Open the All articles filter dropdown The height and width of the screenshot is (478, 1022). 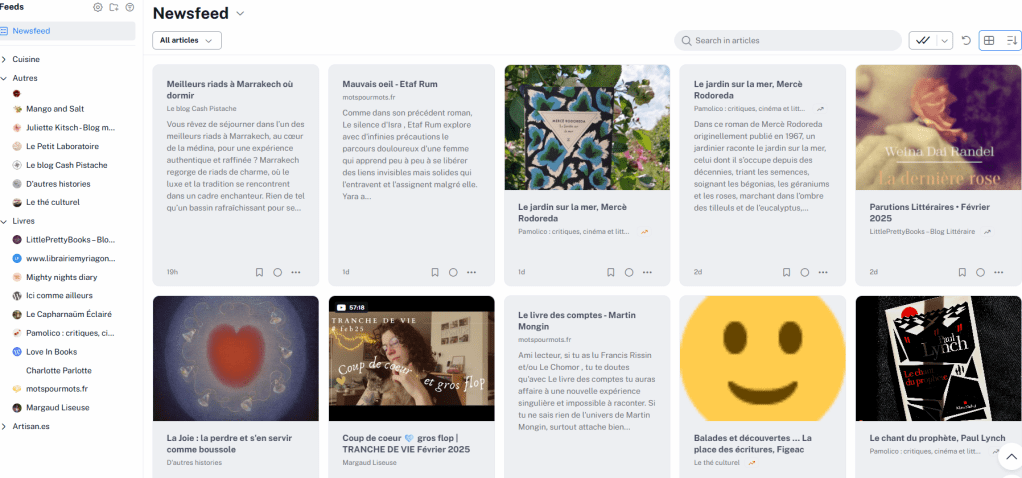[187, 40]
